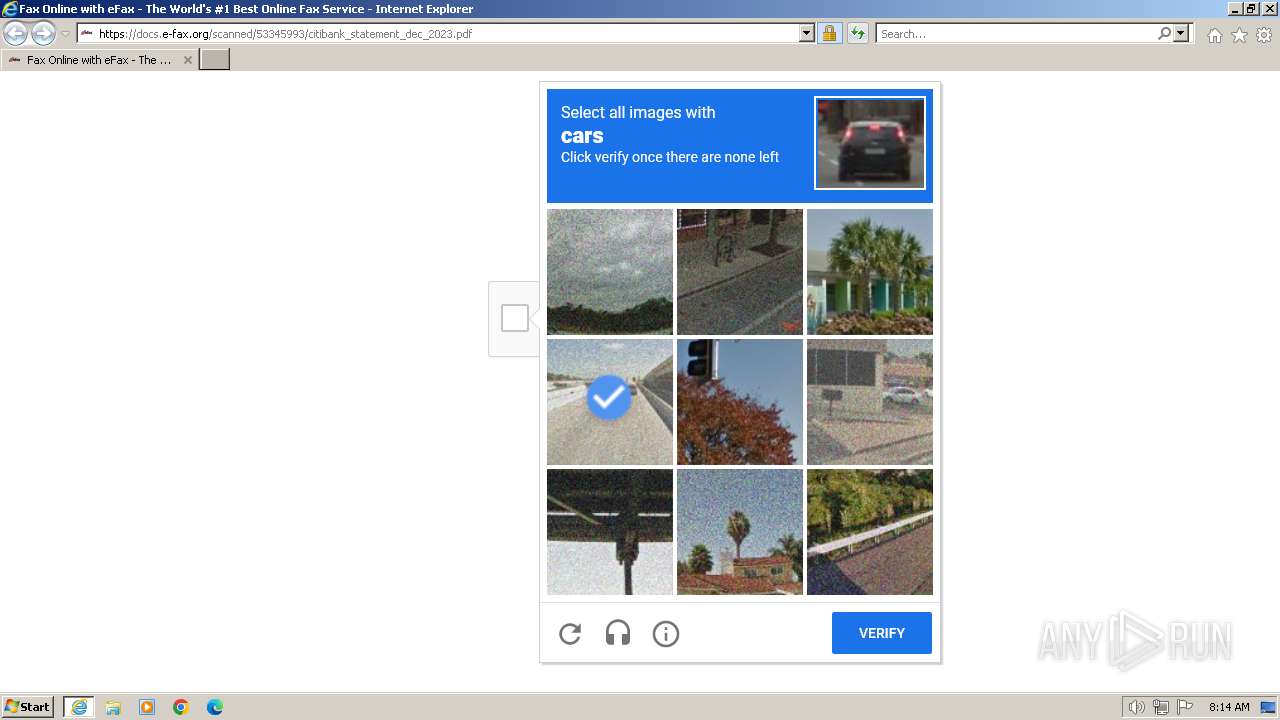Screen dimensions: 1280x720
Task: Click the green refresh page icon
Action: point(858,34)
